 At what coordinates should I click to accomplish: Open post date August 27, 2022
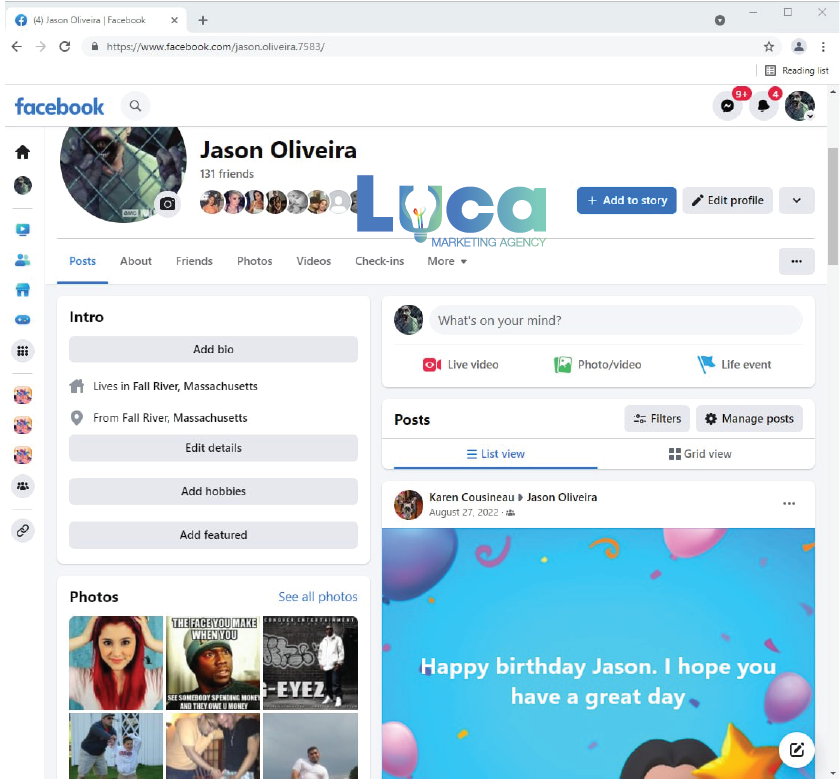(x=464, y=513)
